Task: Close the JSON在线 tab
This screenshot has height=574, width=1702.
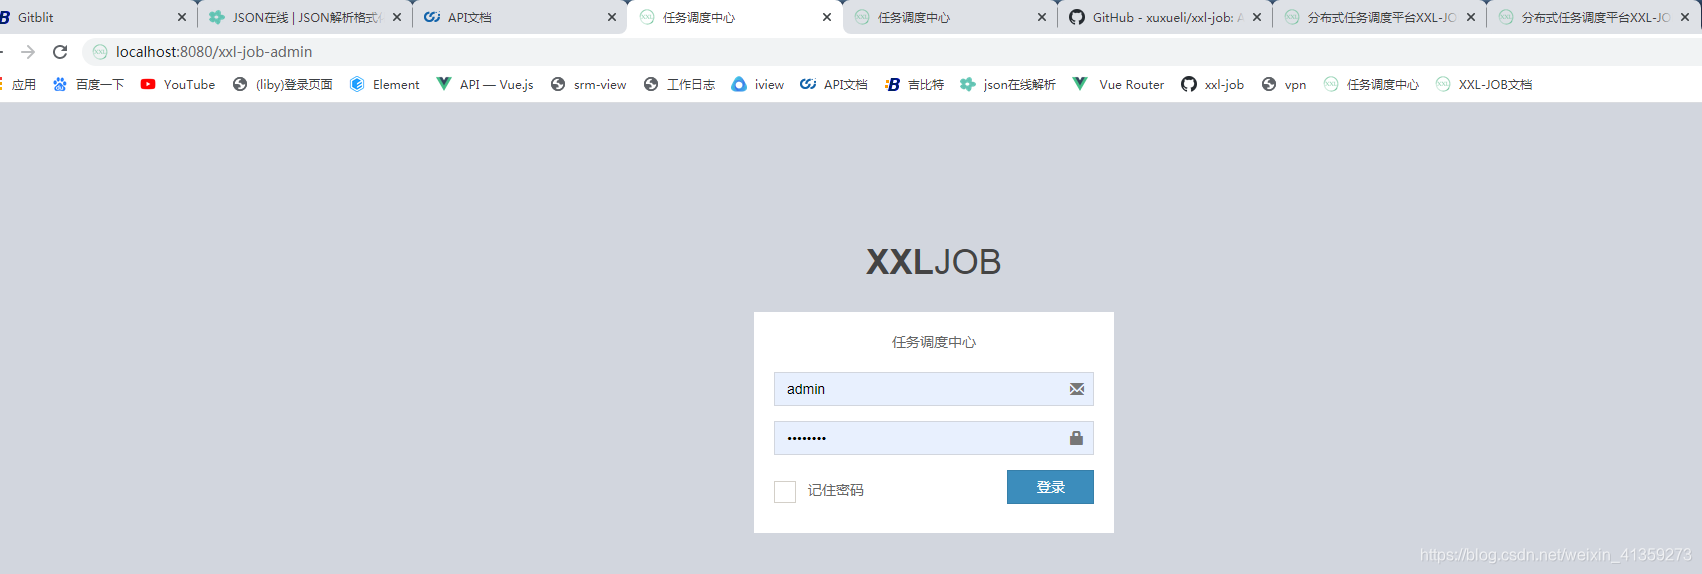Action: [x=397, y=17]
